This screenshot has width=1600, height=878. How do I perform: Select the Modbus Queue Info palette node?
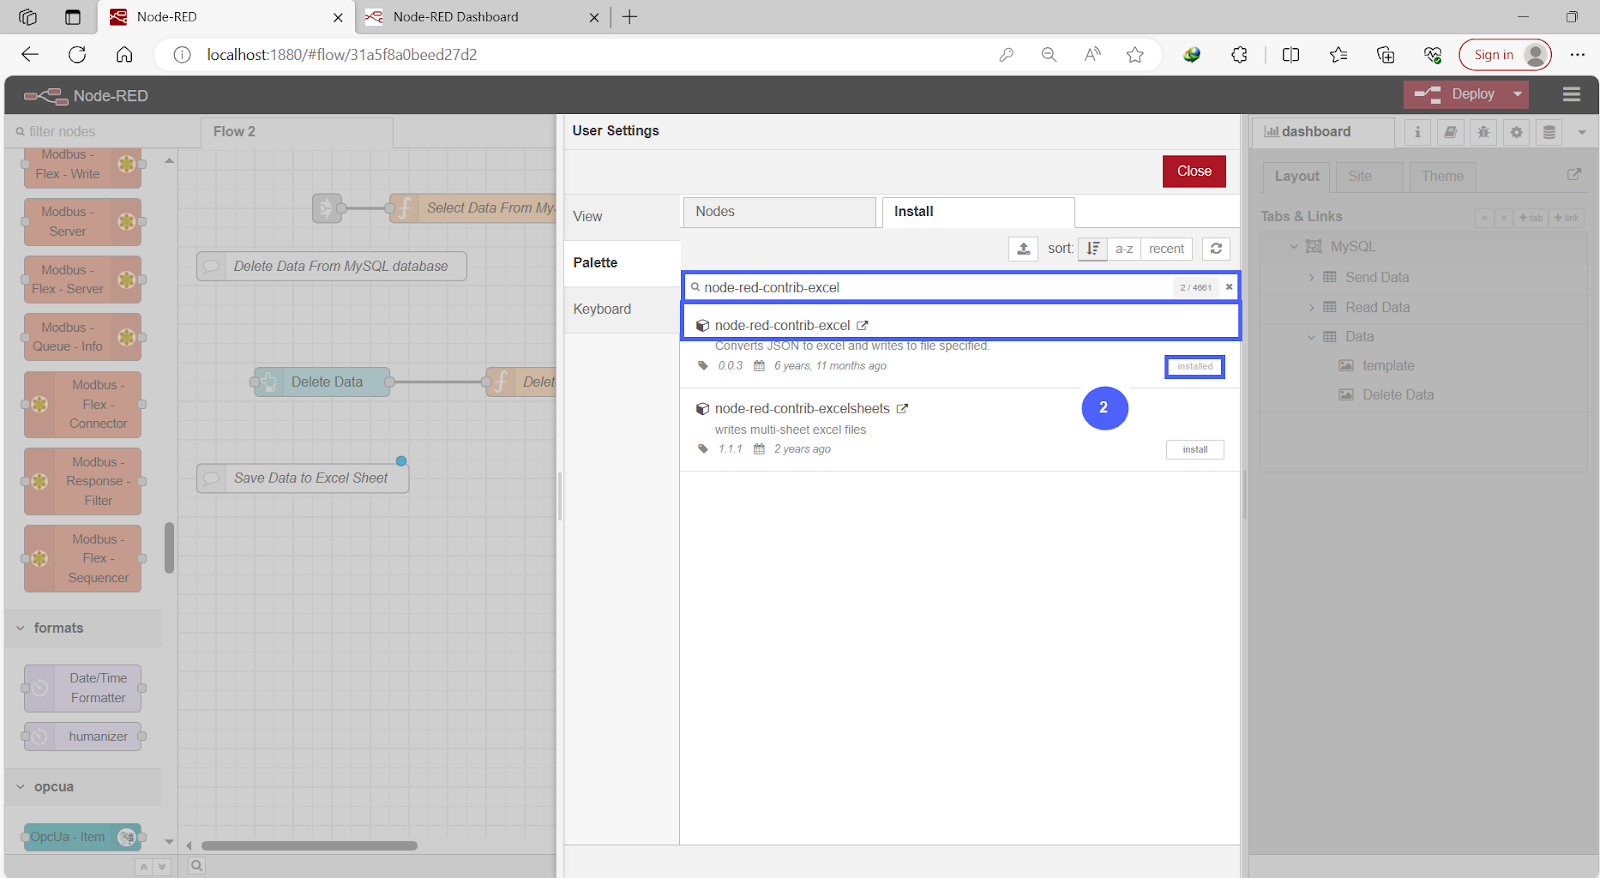(x=83, y=337)
